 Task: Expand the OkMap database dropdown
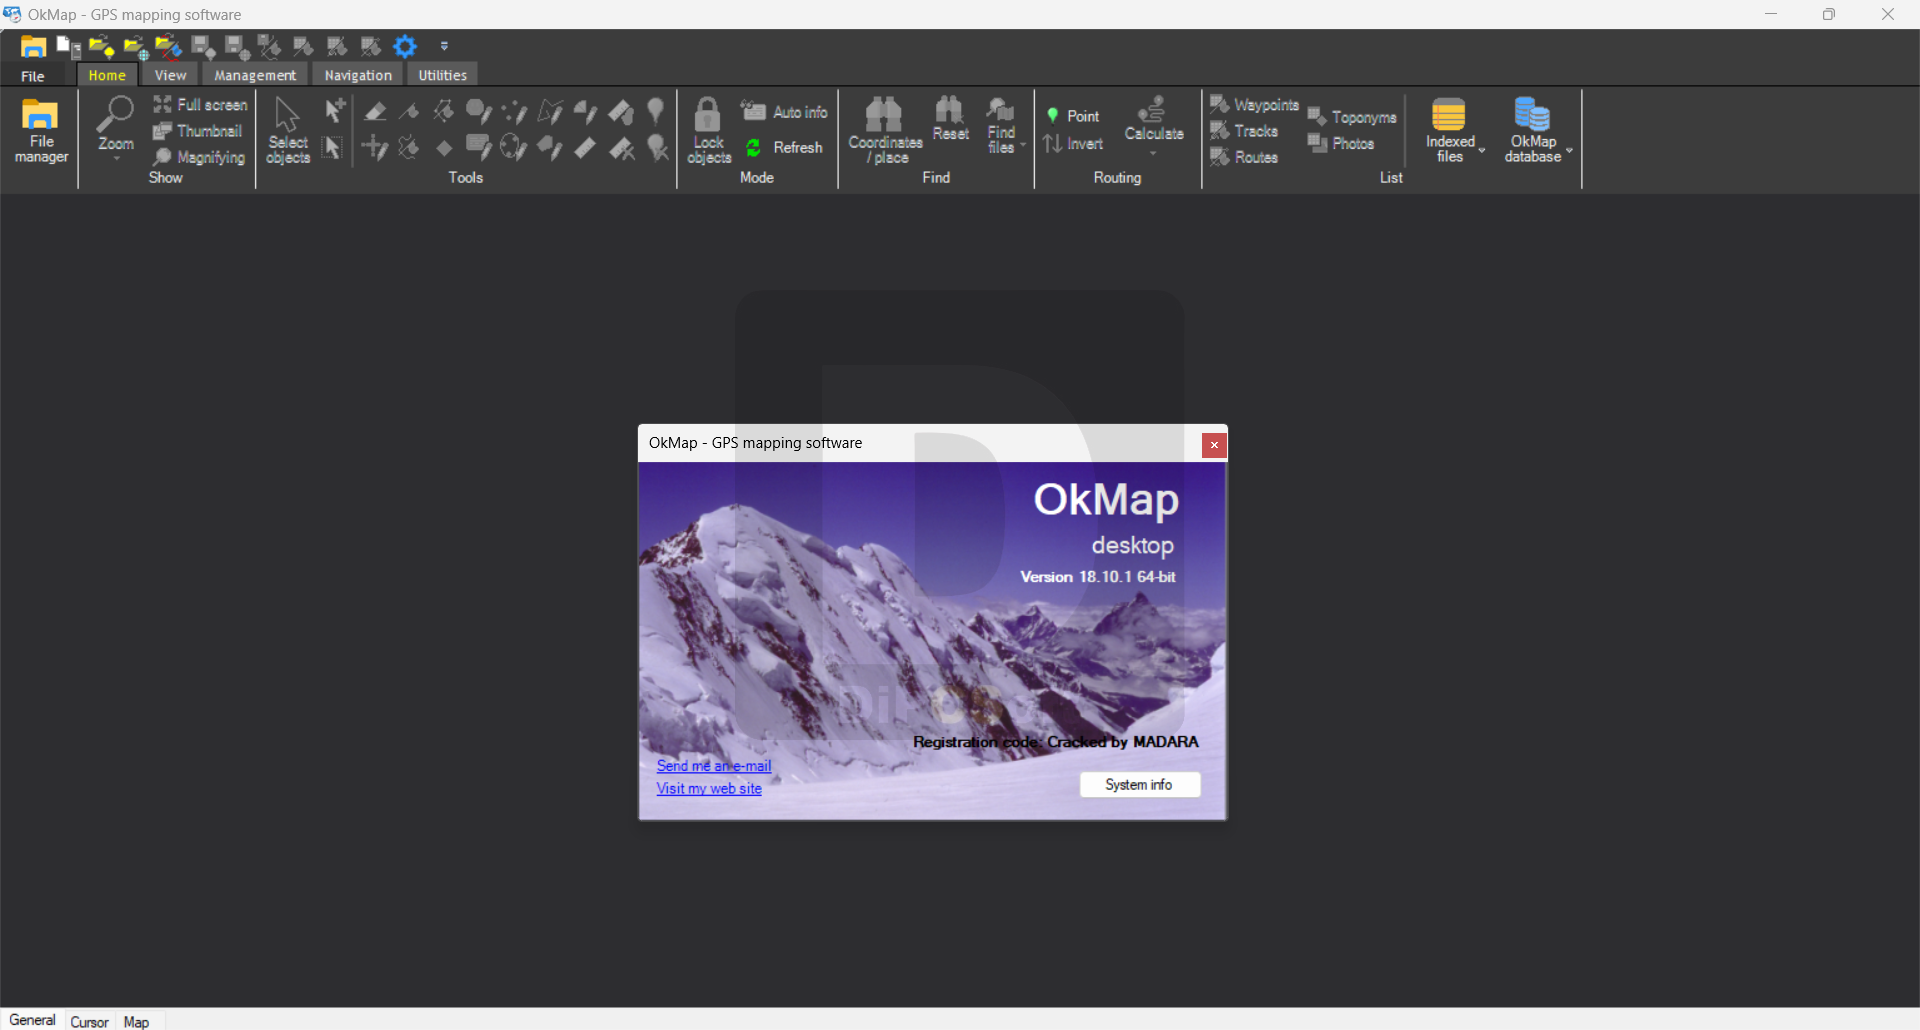(1569, 150)
